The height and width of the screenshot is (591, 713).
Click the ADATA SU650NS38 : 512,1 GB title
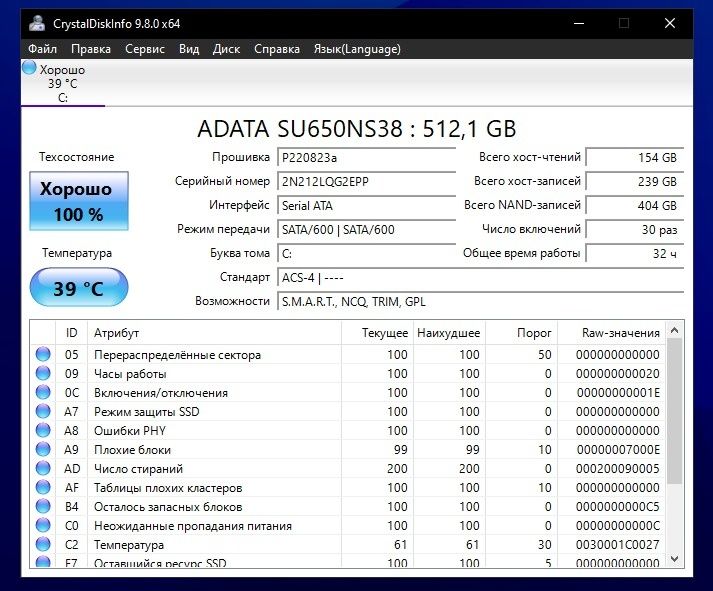(x=357, y=129)
